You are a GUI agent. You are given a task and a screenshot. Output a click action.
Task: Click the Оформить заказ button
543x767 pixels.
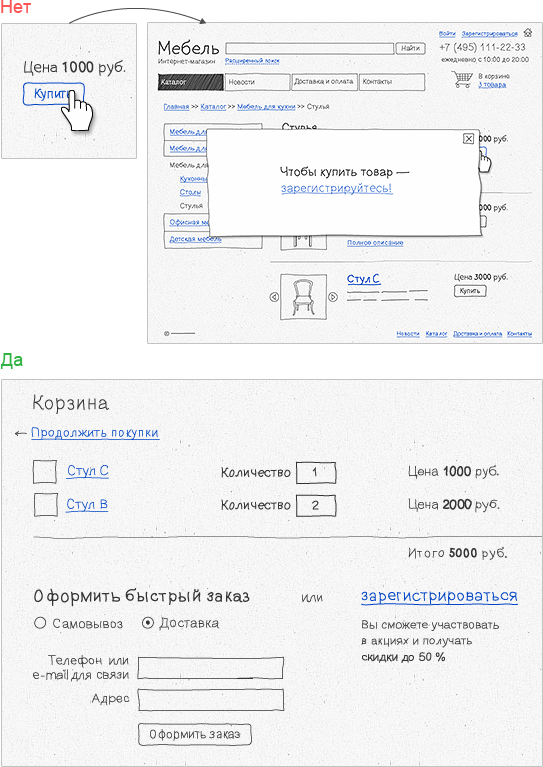[x=195, y=734]
